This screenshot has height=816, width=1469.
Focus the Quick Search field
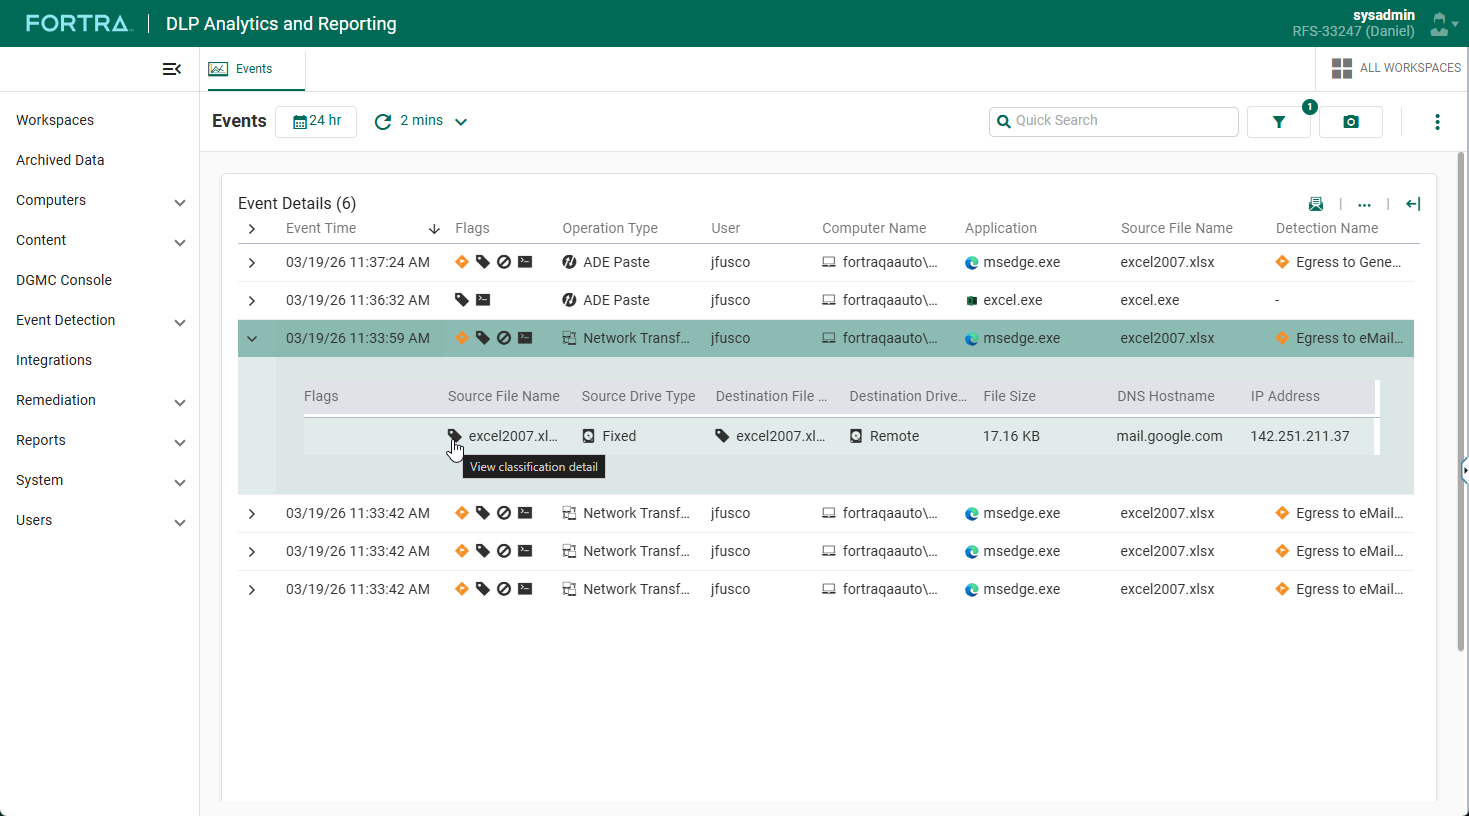coord(1114,121)
